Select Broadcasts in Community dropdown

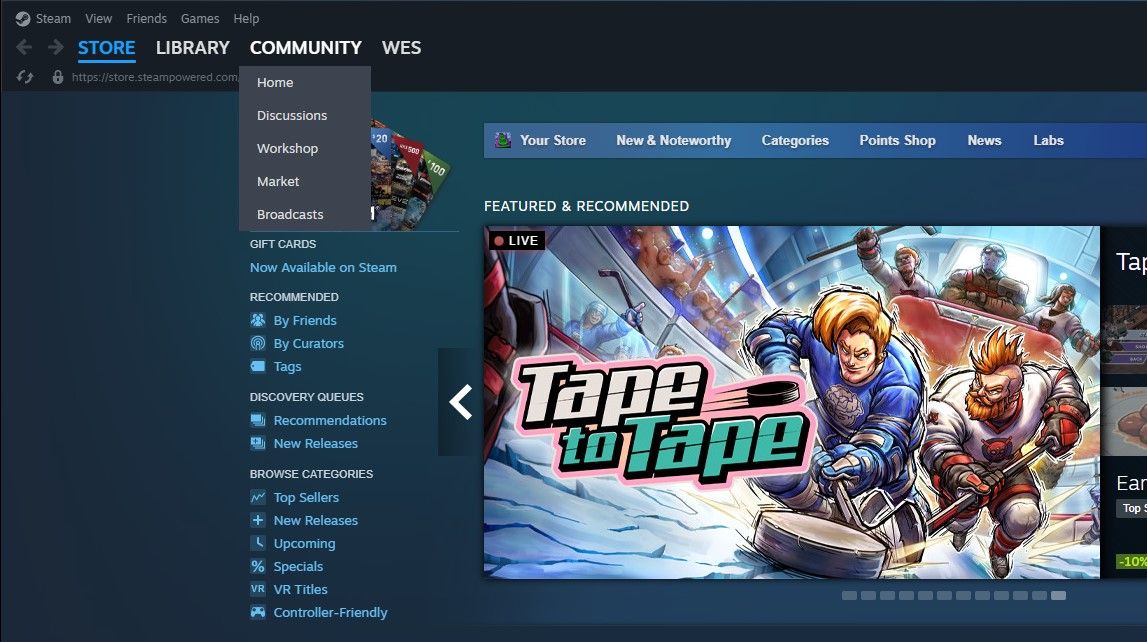(x=305, y=214)
